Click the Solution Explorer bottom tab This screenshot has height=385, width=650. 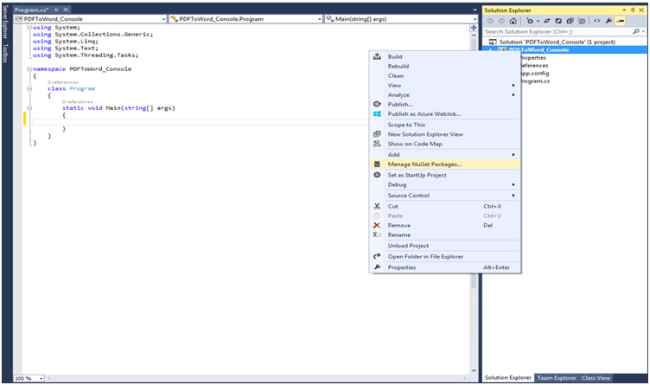click(x=508, y=378)
